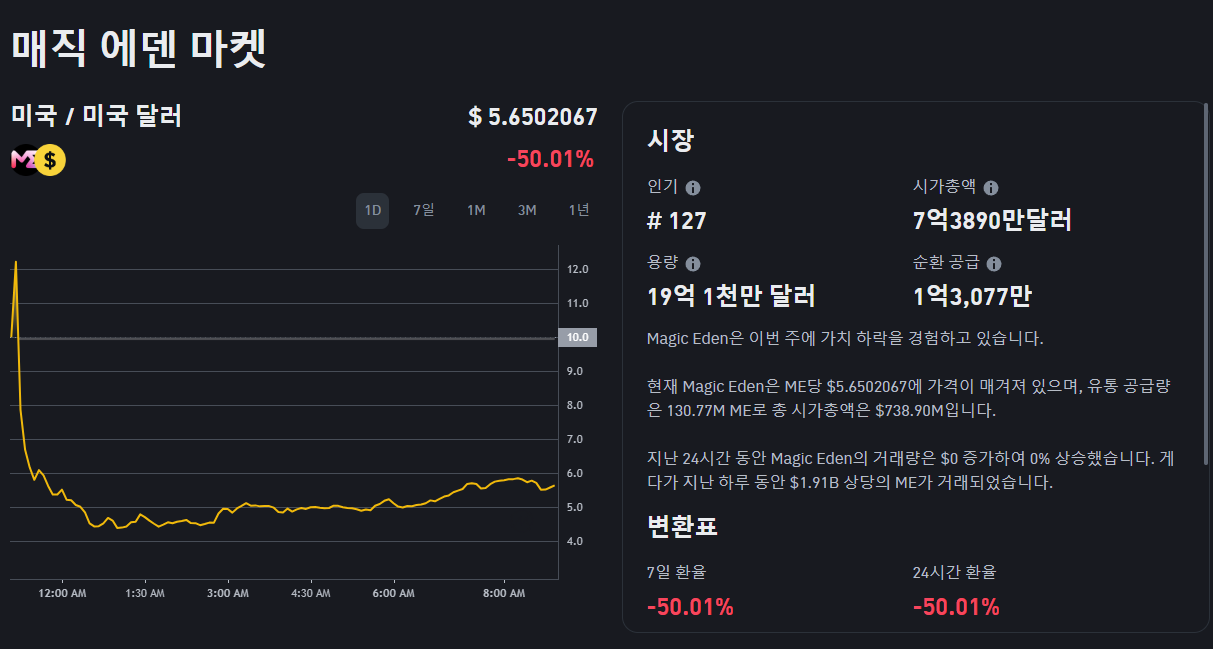Image resolution: width=1213 pixels, height=649 pixels.
Task: Open the 1년 chart view
Action: click(x=578, y=211)
